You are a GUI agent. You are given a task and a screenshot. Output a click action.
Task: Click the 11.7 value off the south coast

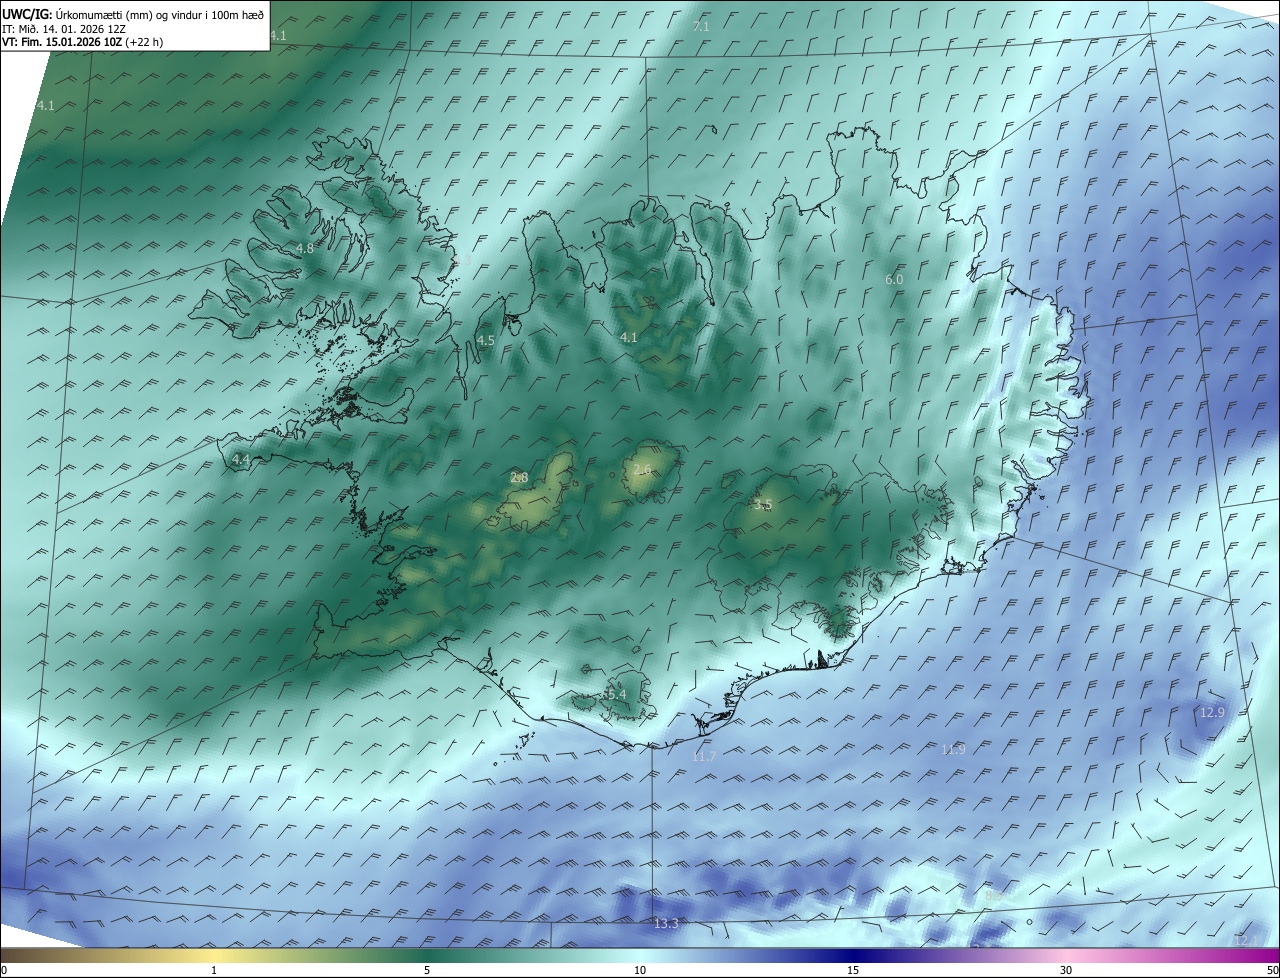pyautogui.click(x=704, y=757)
